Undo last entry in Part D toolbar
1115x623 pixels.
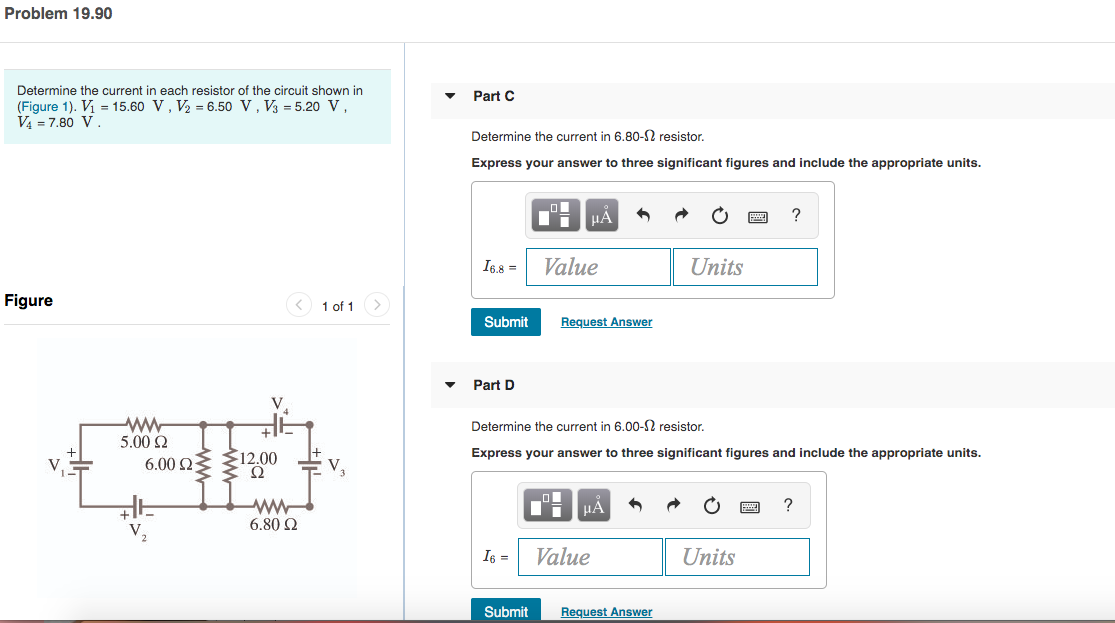[x=635, y=505]
